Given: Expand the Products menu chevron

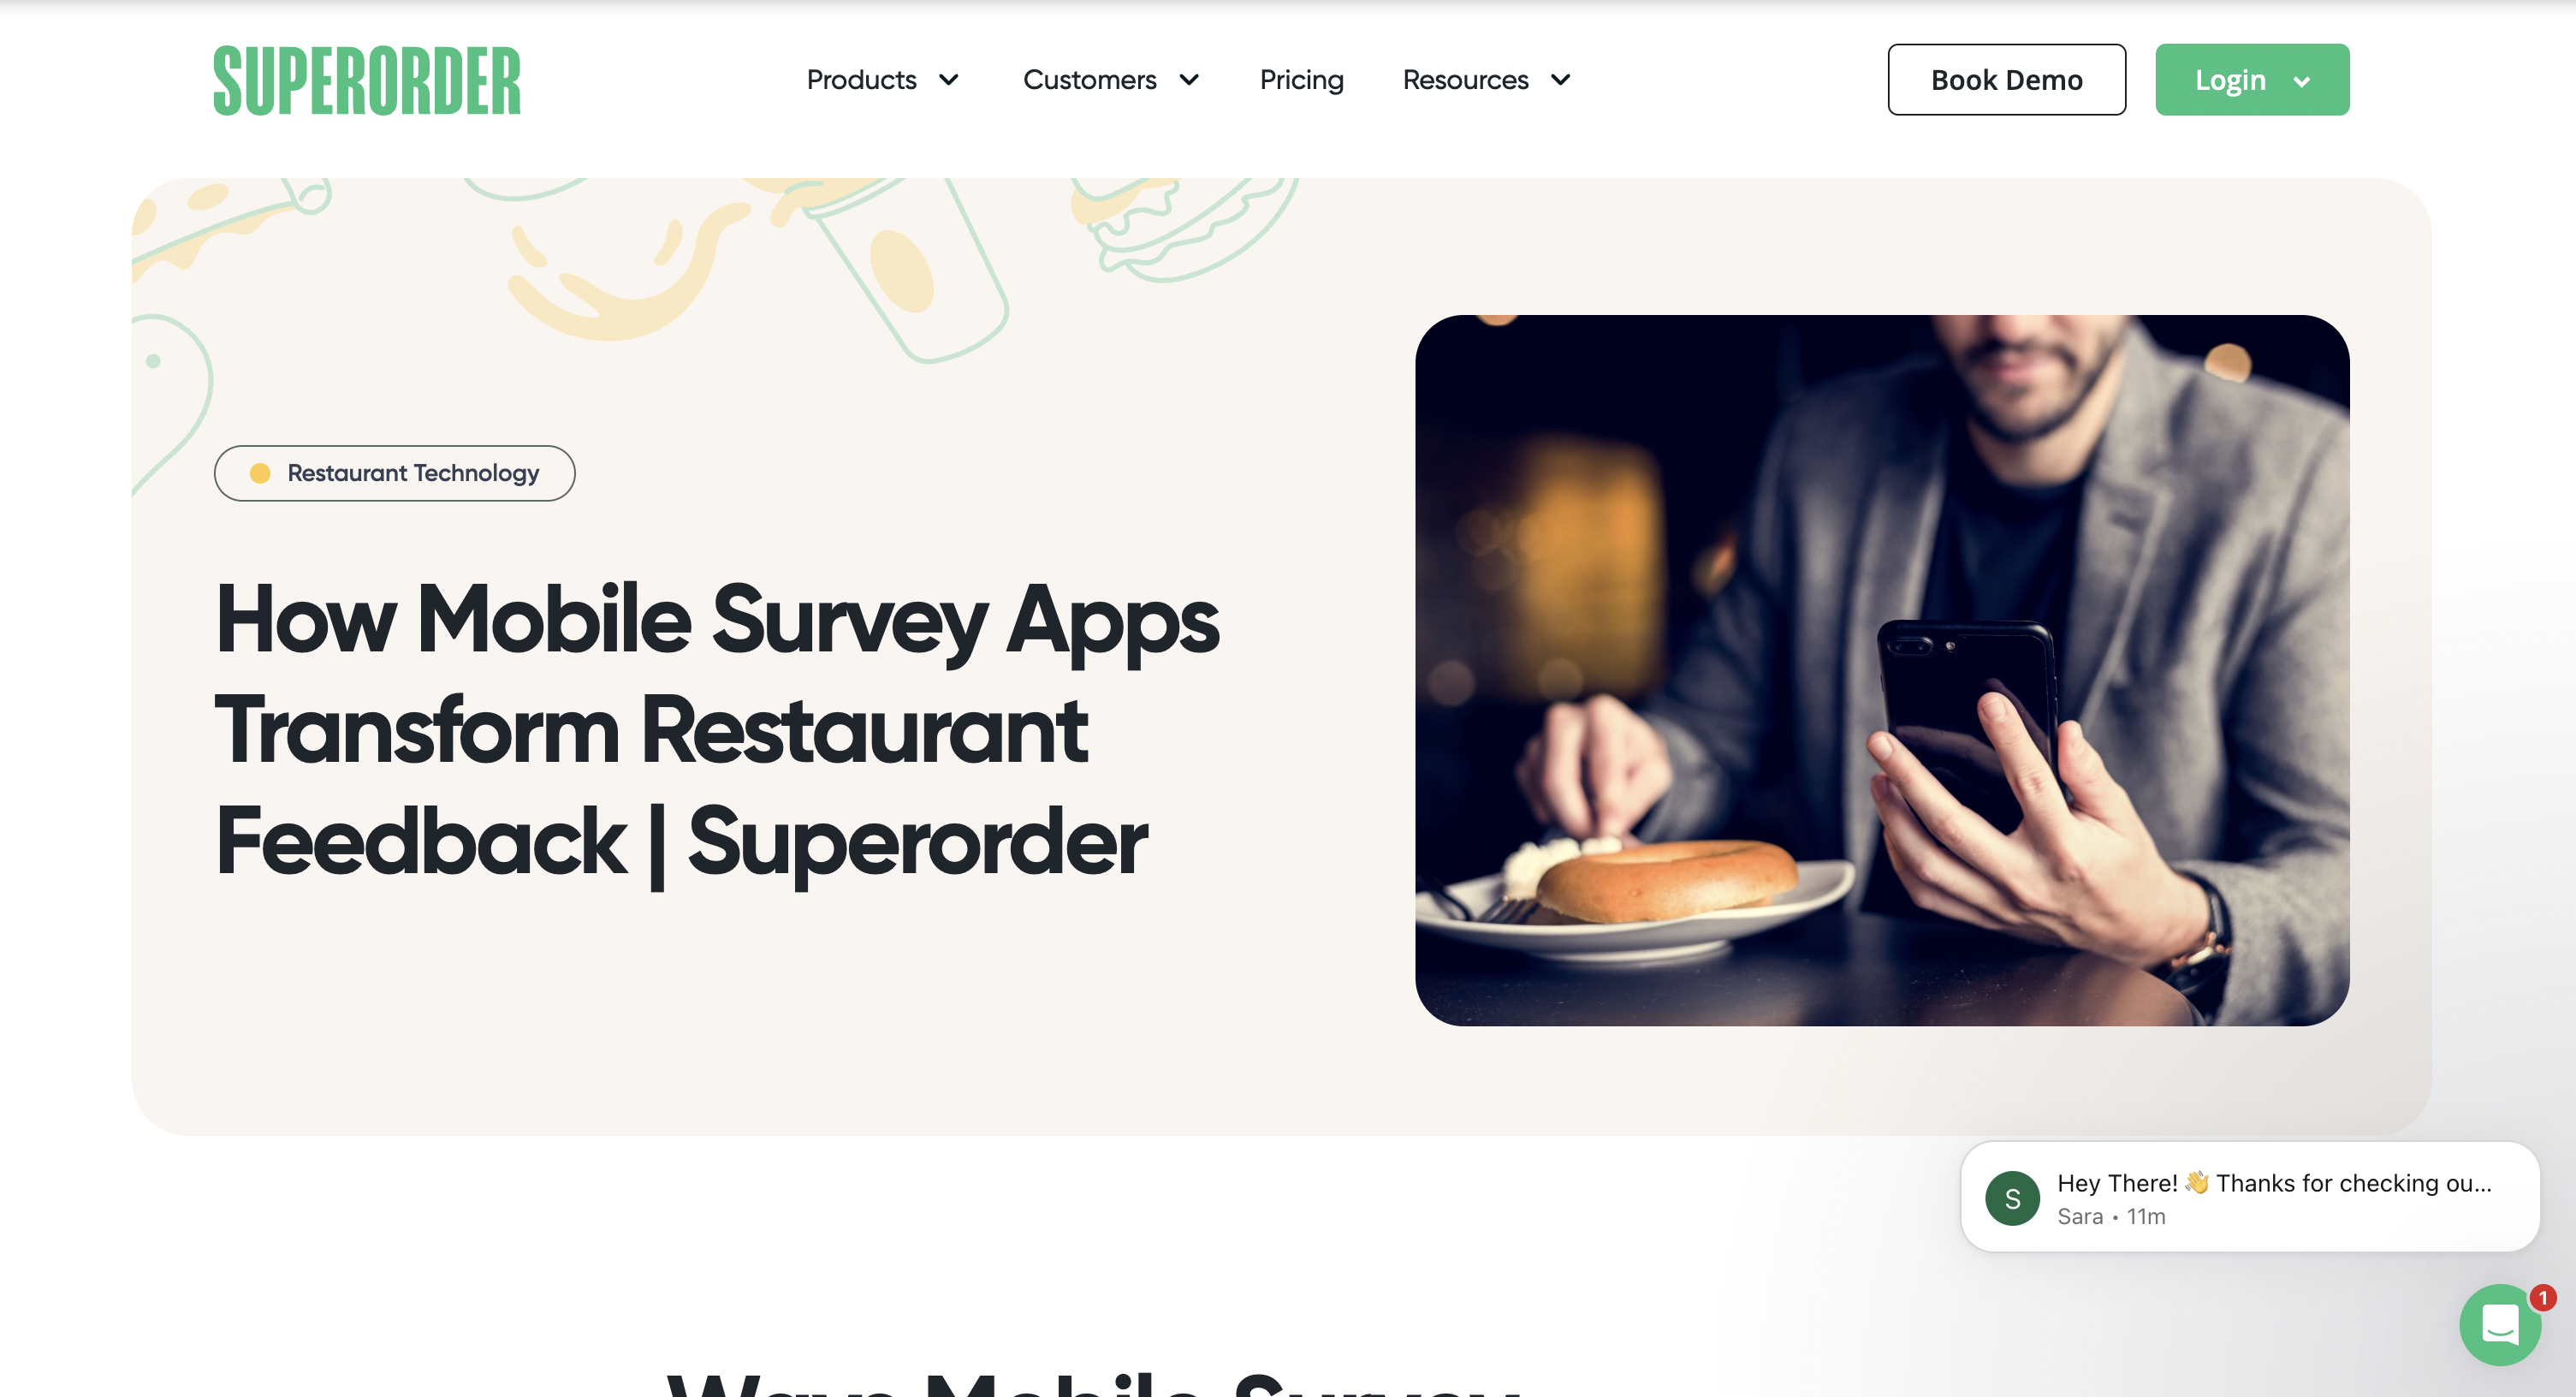Looking at the screenshot, I should (x=949, y=80).
